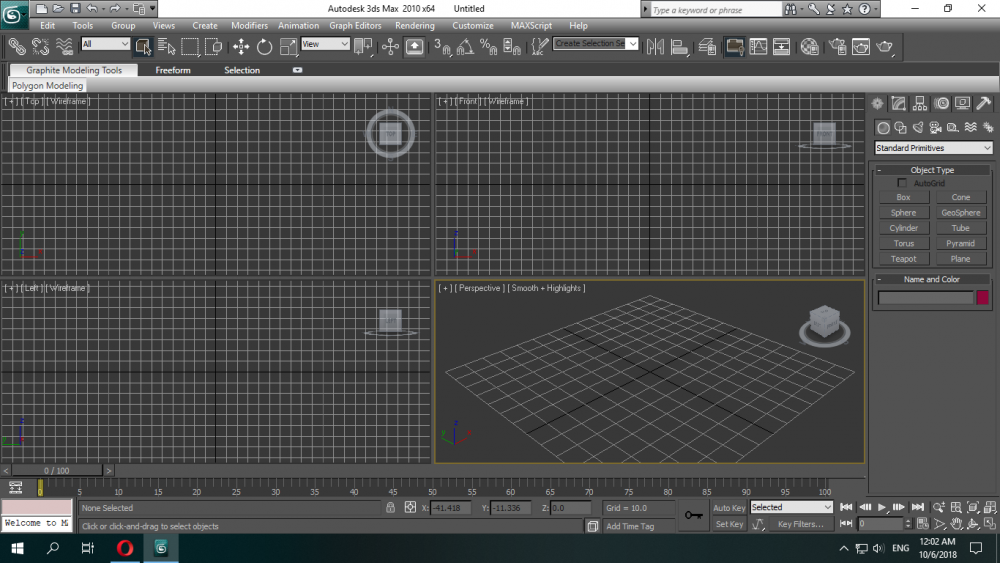
Task: Open the Utilities panel hammer icon
Action: 984,103
